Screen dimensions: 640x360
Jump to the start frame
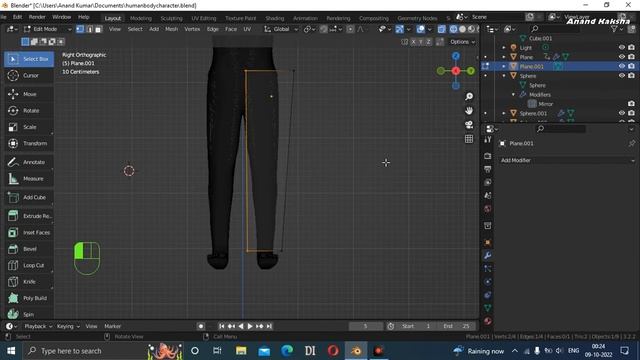point(222,326)
